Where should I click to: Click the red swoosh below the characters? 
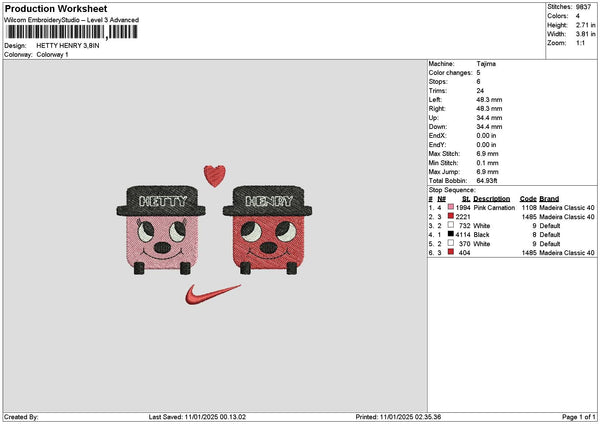coord(212,294)
